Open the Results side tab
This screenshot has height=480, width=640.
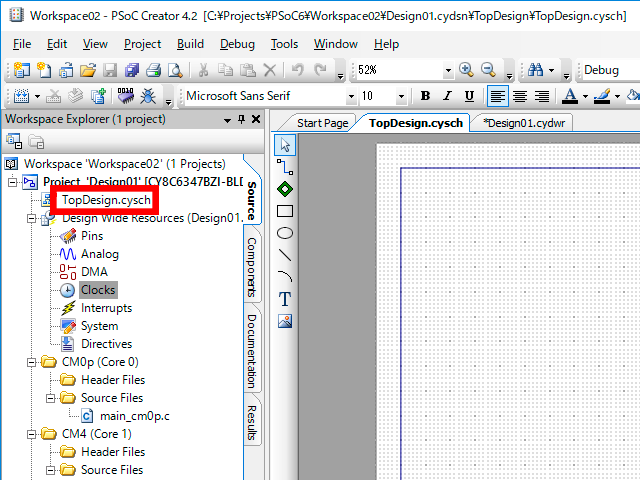(252, 422)
